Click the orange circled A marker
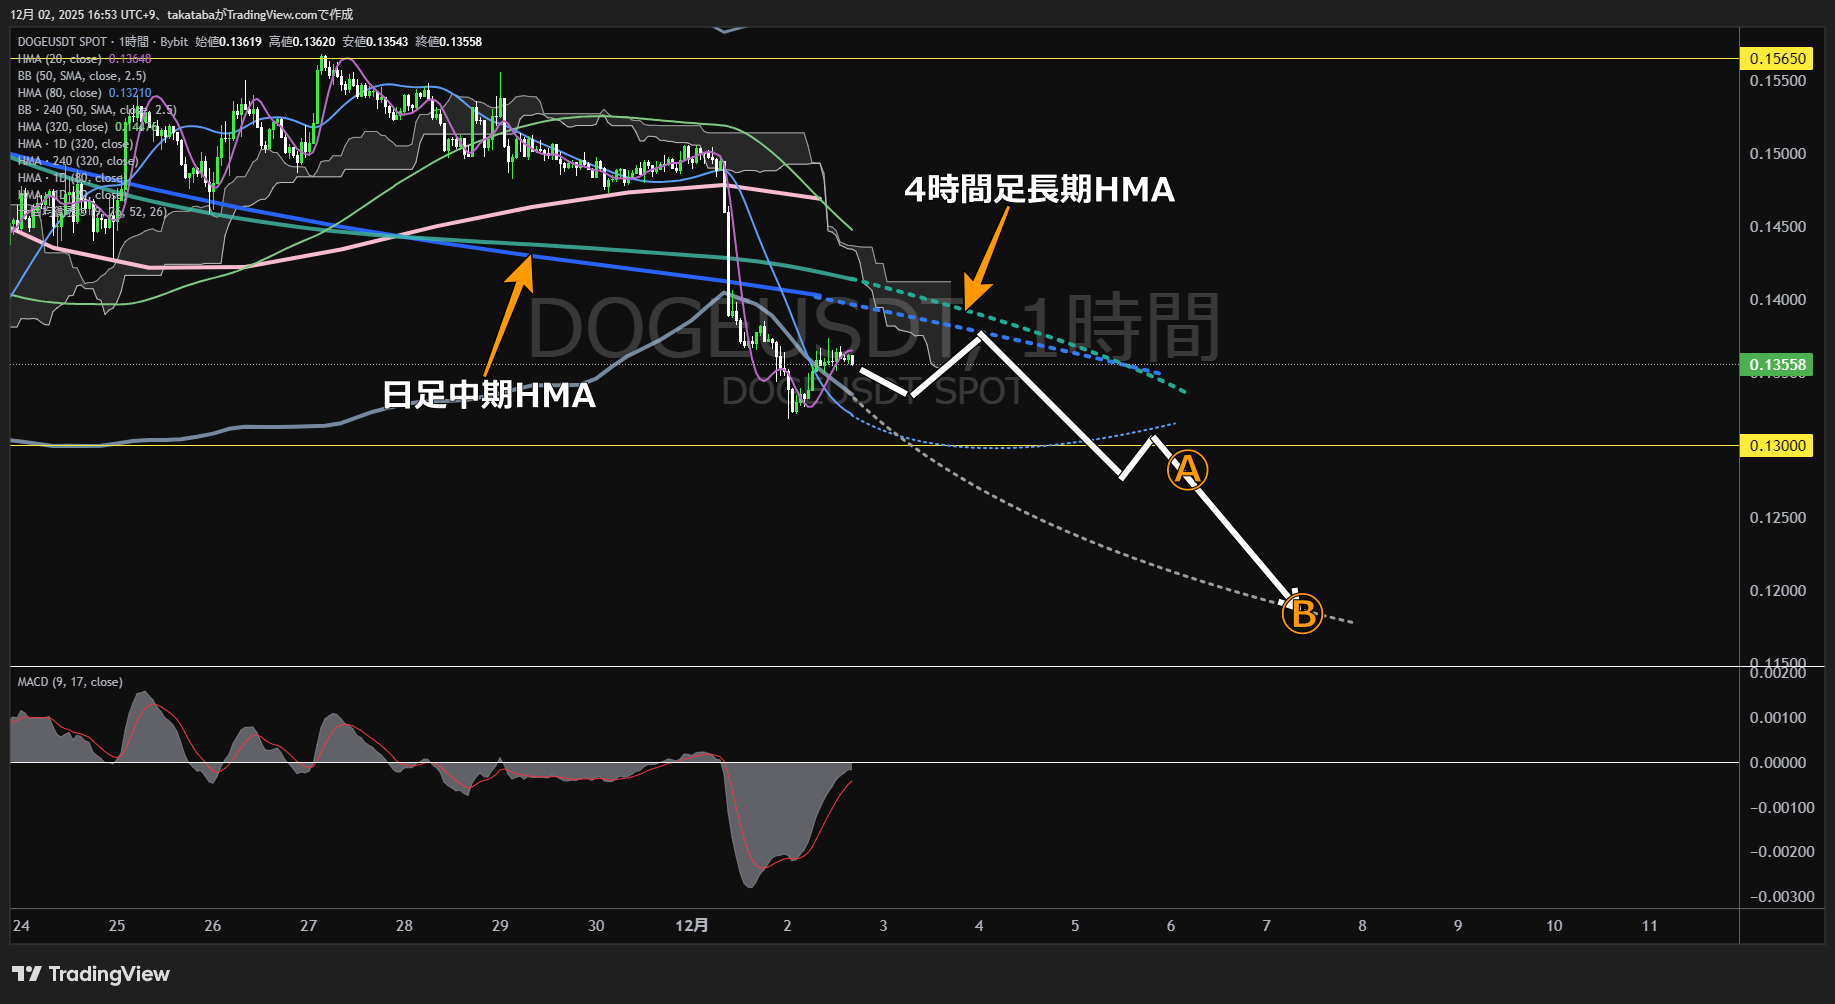 [1187, 469]
